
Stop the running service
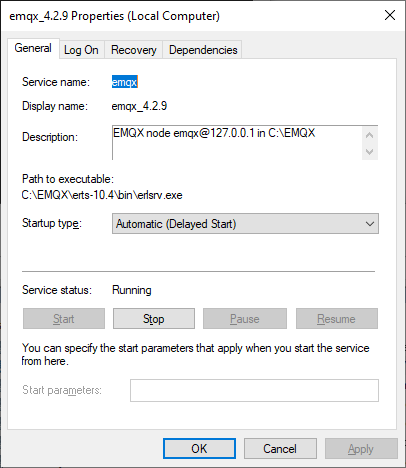point(154,319)
